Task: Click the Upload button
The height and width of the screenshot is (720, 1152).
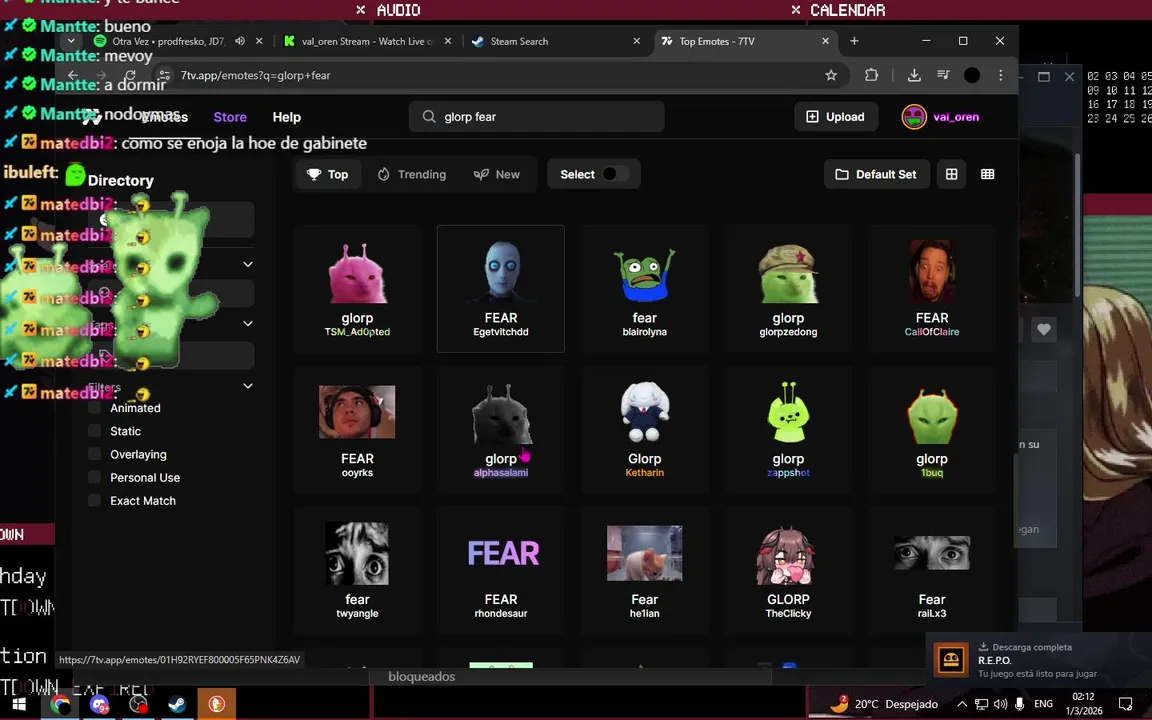Action: (835, 117)
